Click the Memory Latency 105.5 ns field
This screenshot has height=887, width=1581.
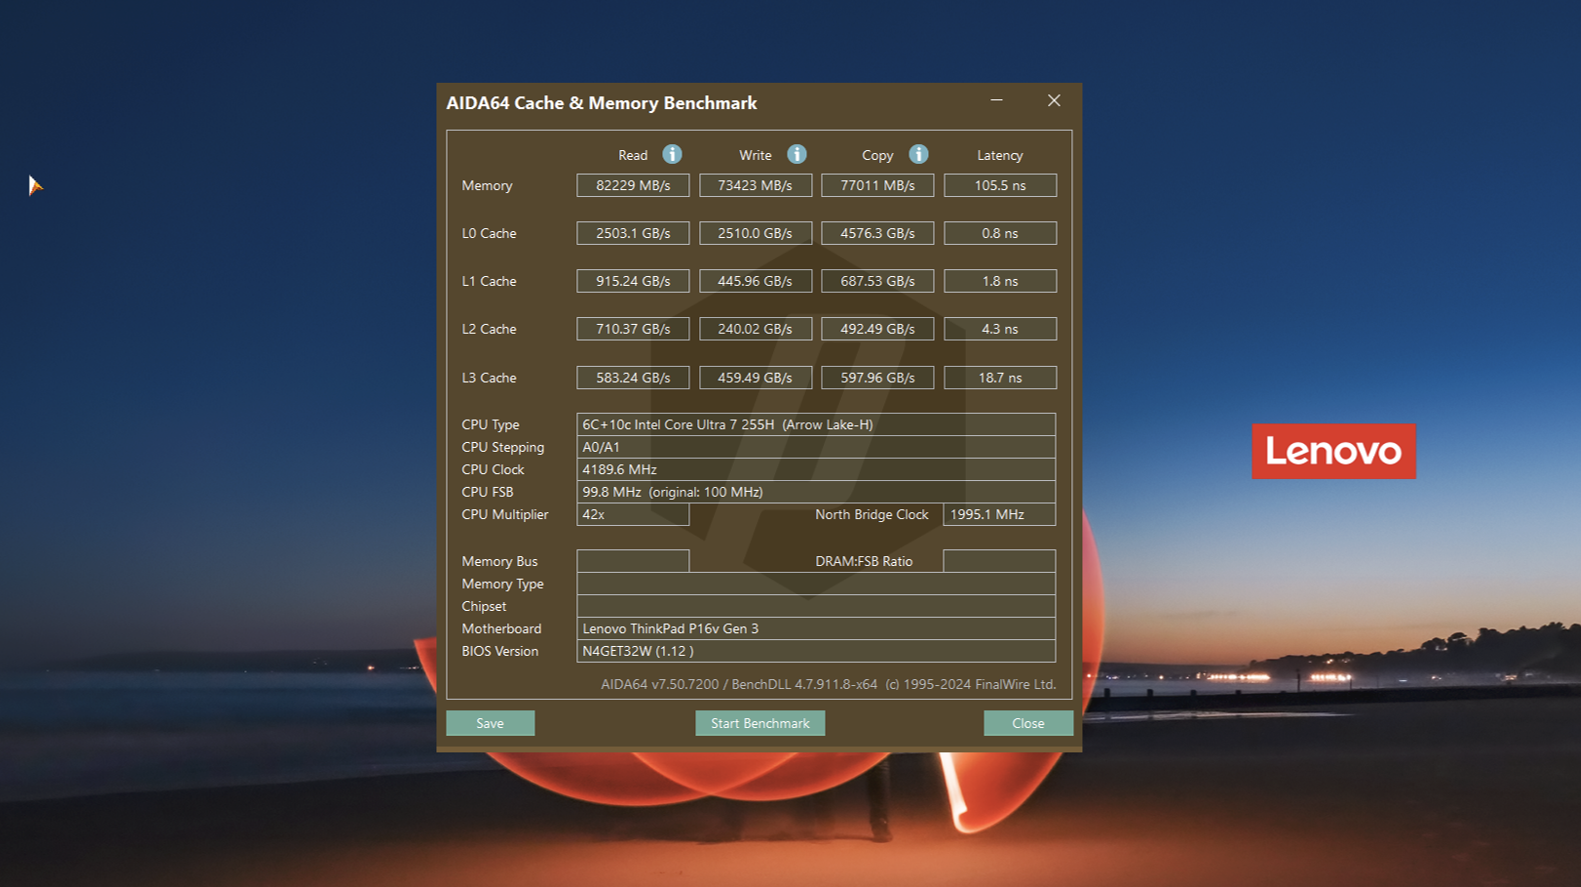click(x=999, y=186)
